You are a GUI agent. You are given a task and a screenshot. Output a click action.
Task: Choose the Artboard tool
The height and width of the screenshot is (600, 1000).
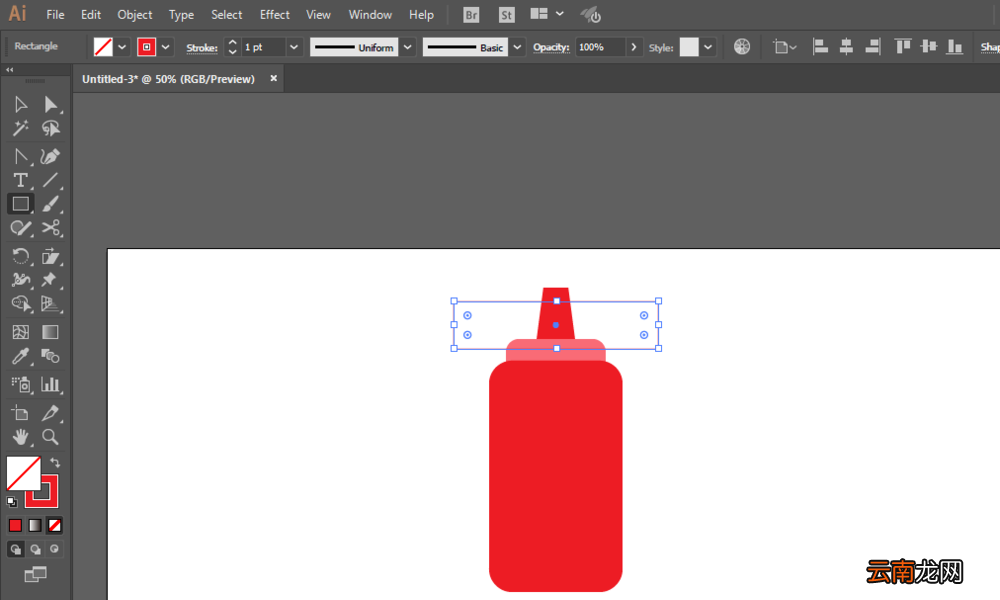click(x=20, y=413)
